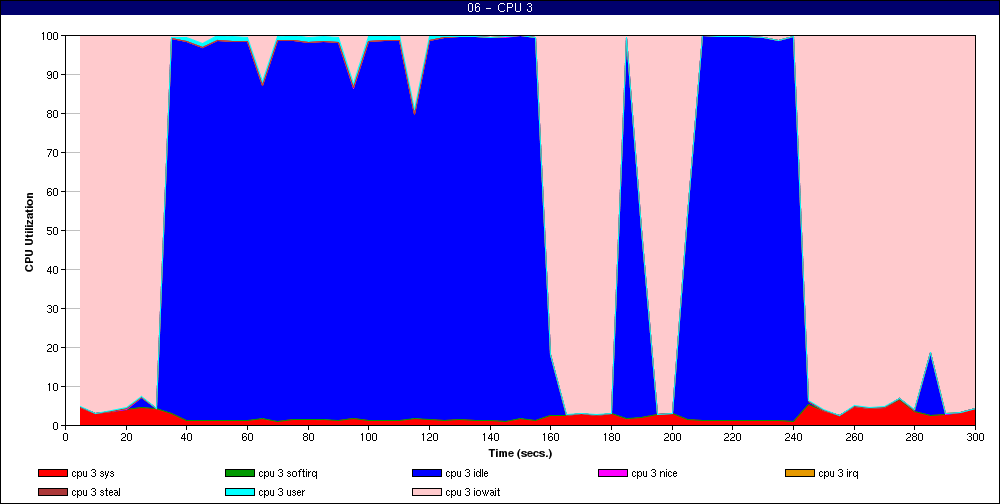Click the green cpu 3 softirq legend swatch

239,473
